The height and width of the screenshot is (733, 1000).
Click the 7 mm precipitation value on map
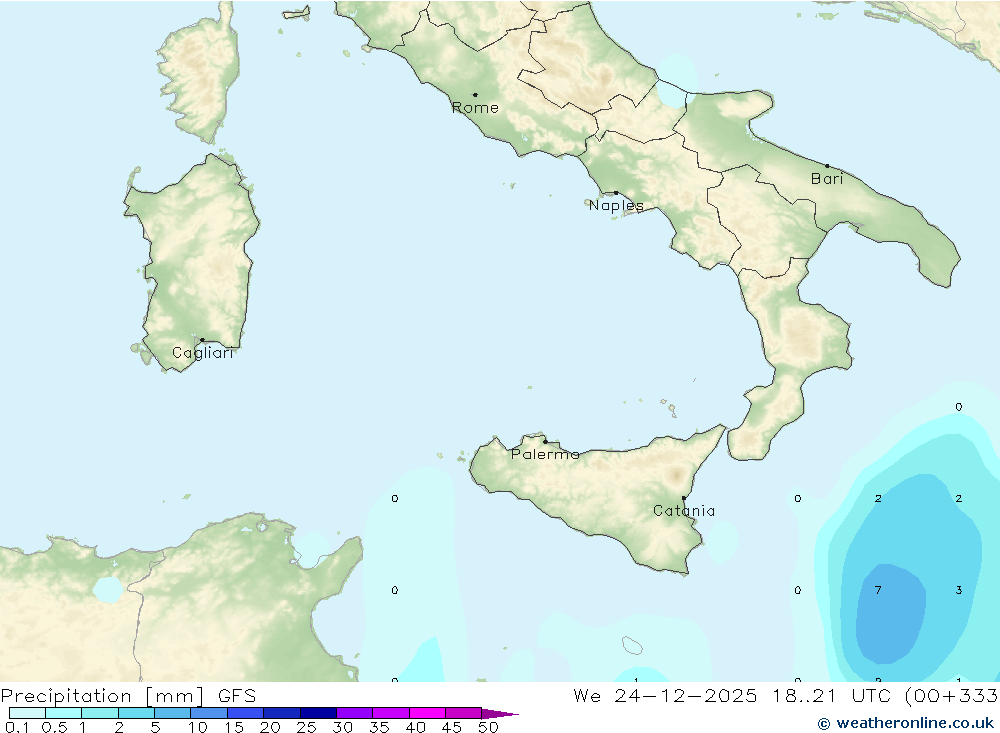tap(878, 590)
